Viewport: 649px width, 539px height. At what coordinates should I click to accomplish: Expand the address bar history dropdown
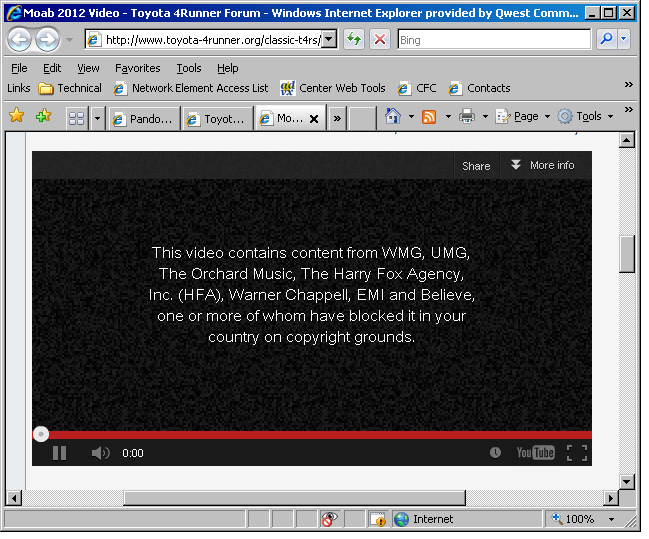pyautogui.click(x=329, y=40)
